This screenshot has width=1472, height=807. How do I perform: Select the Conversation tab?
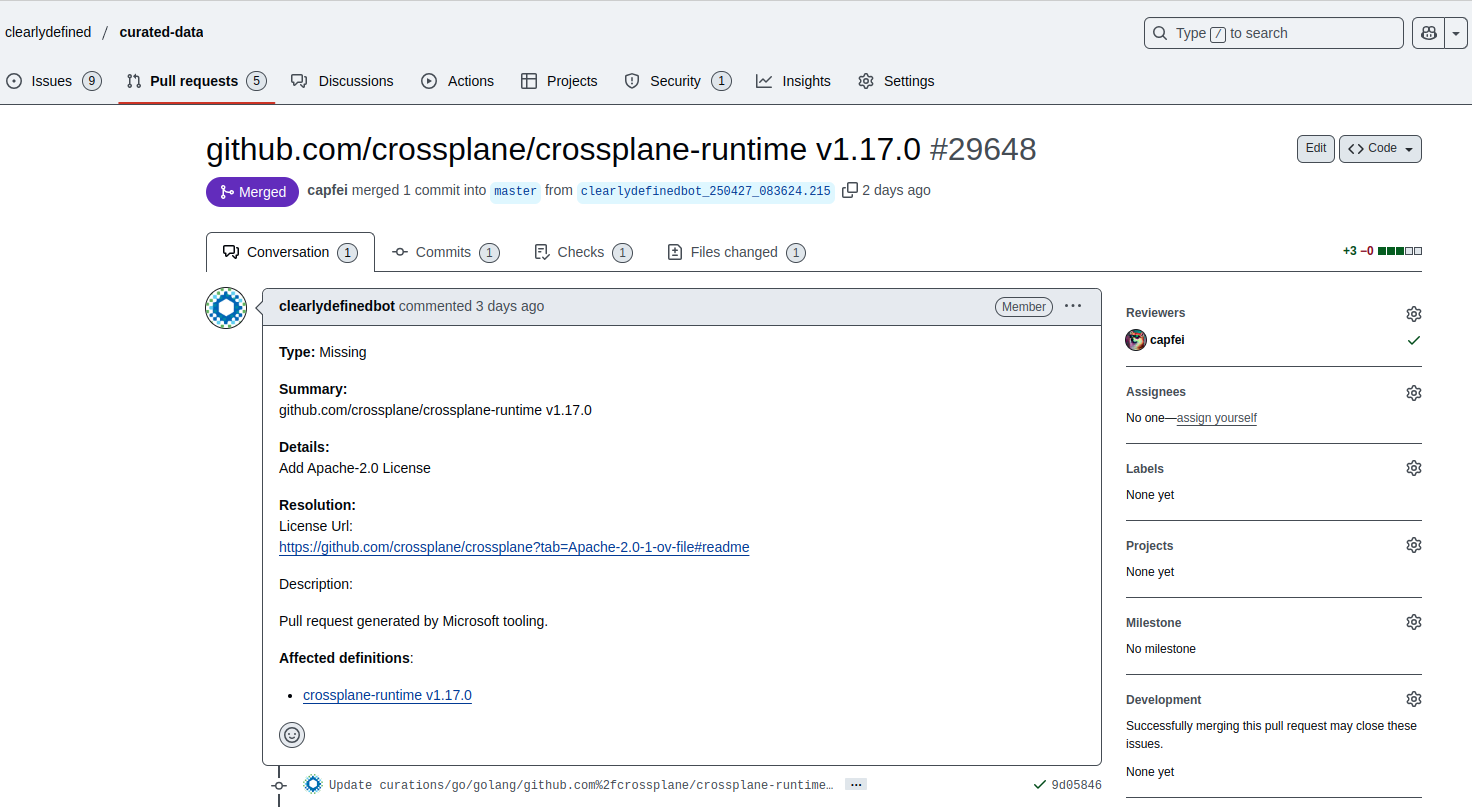coord(290,252)
